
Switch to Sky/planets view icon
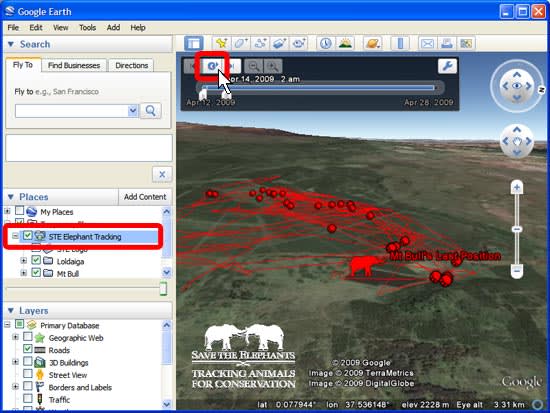(x=373, y=44)
